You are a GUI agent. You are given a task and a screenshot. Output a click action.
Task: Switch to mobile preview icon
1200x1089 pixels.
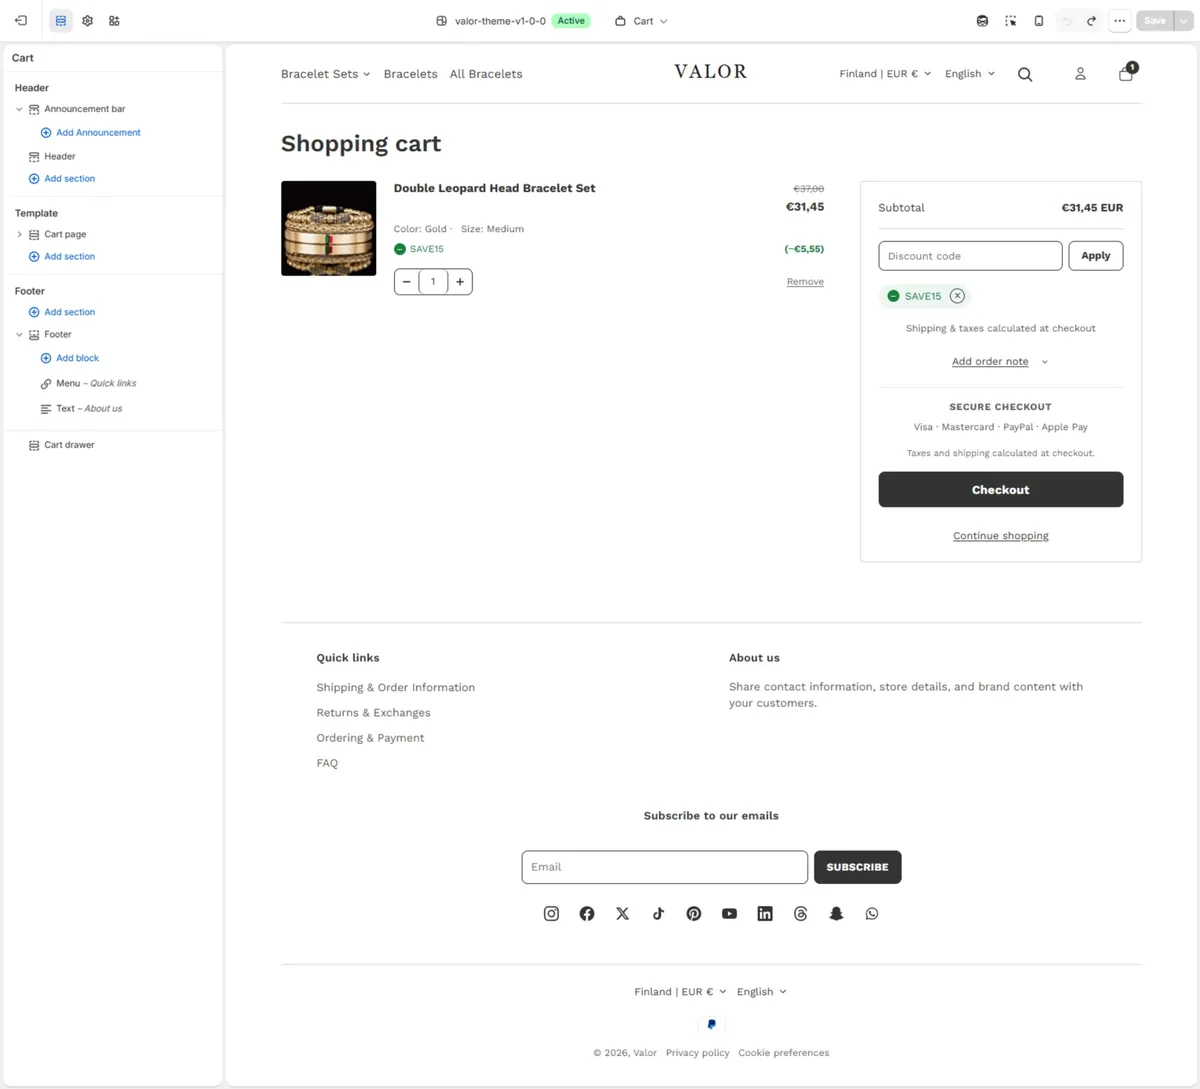point(1039,20)
